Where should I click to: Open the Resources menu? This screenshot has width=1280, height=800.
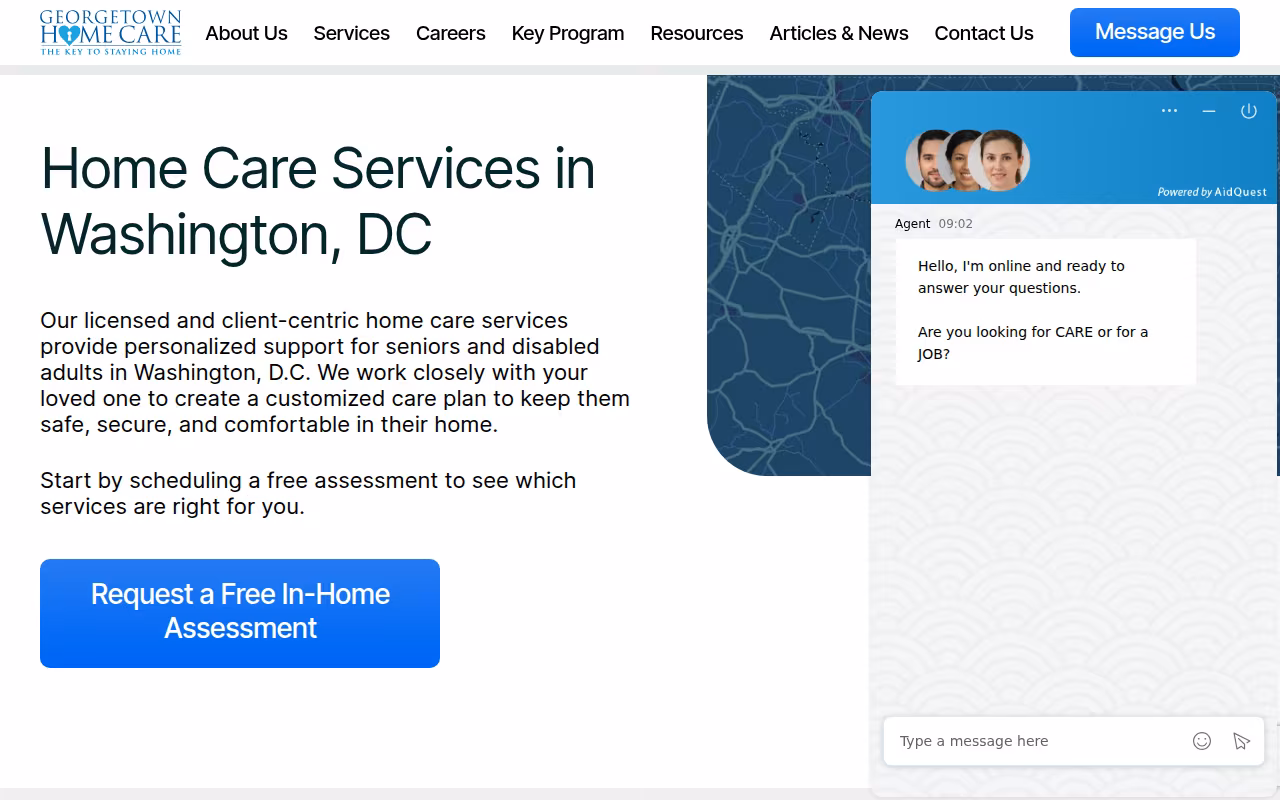coord(697,33)
